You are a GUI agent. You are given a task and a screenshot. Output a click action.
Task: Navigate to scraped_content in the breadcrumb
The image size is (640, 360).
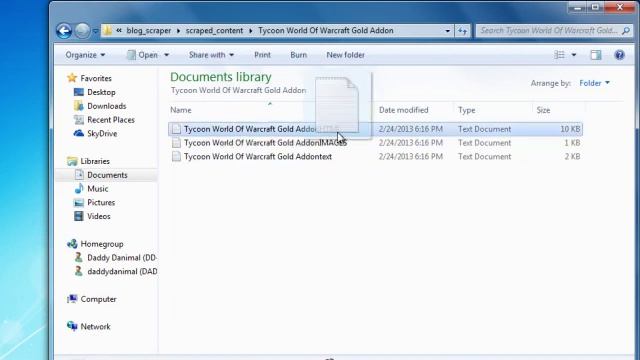coord(214,31)
